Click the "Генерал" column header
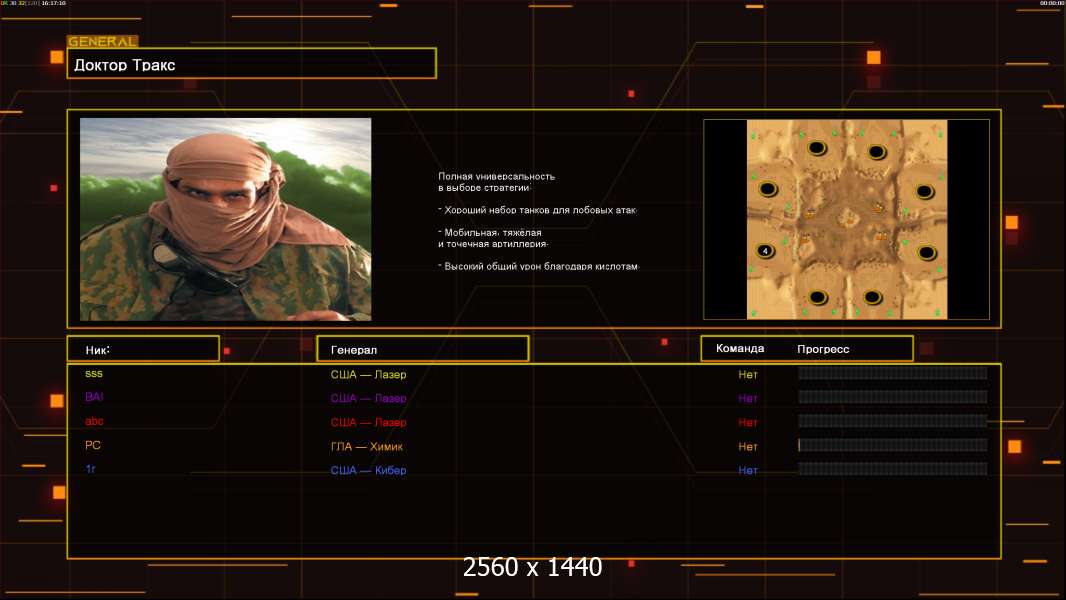The image size is (1066, 600). coord(421,349)
